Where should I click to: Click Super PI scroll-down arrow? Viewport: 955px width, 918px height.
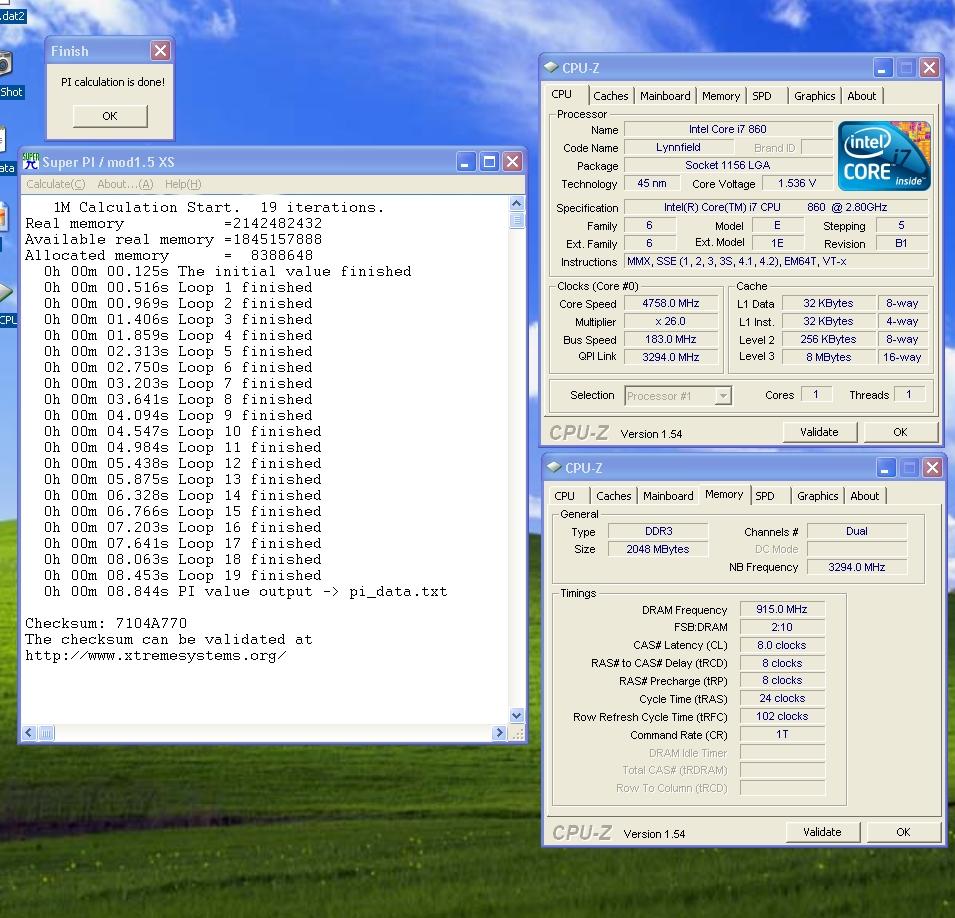[516, 716]
